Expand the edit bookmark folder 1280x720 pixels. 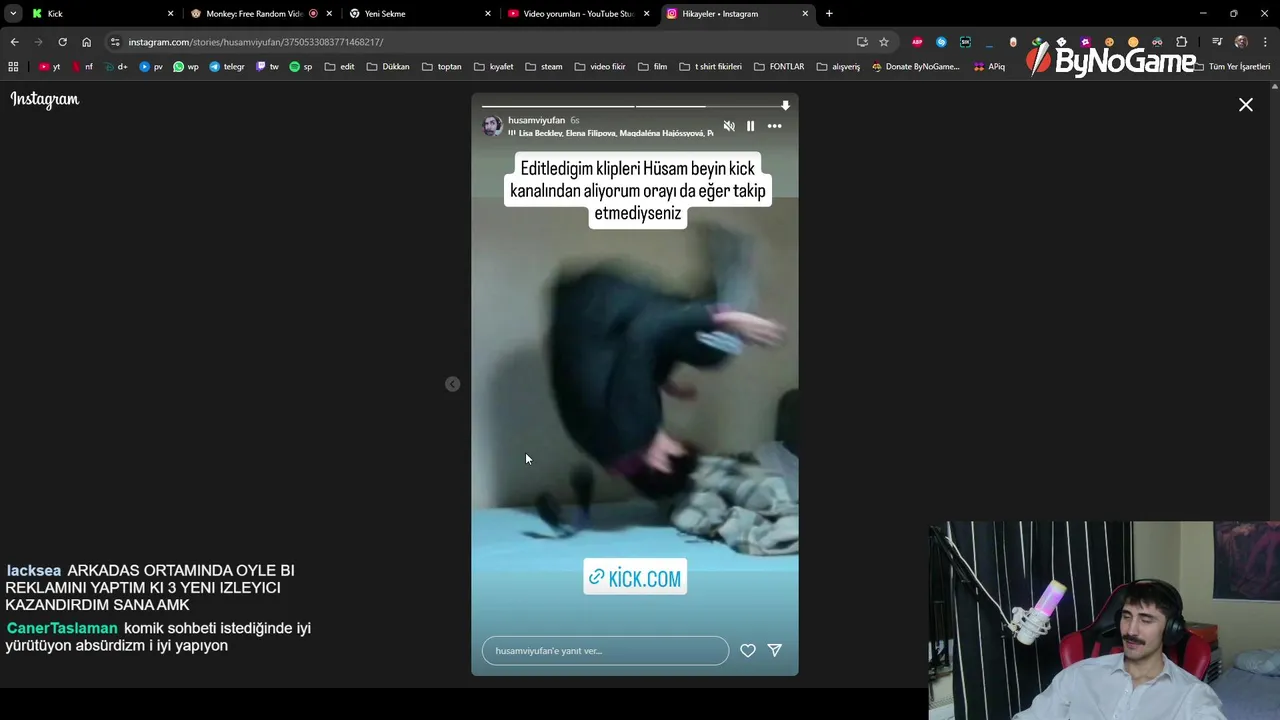[x=340, y=67]
